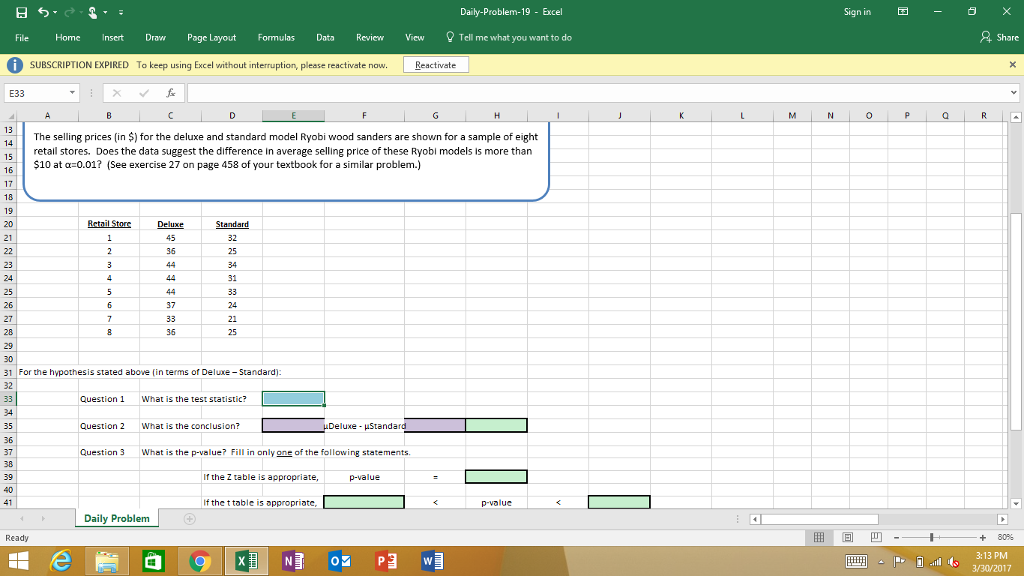This screenshot has height=576, width=1024.
Task: Click the Insert Function fx icon
Action: coord(173,93)
